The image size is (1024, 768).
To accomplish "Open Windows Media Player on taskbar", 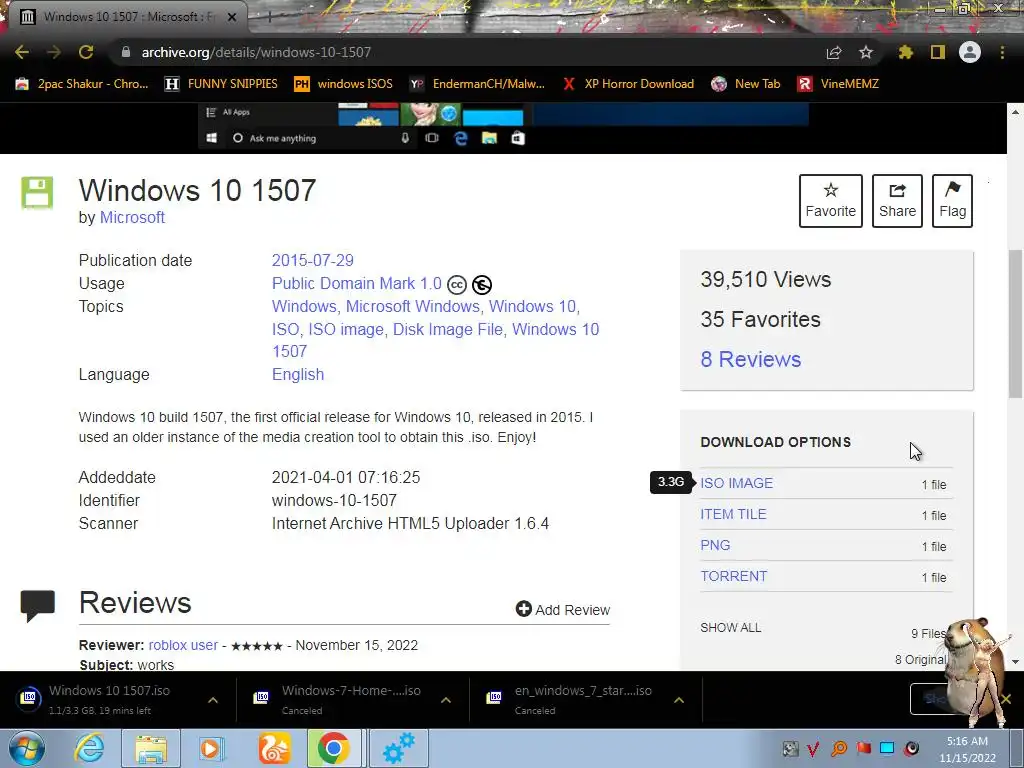I will click(x=211, y=748).
